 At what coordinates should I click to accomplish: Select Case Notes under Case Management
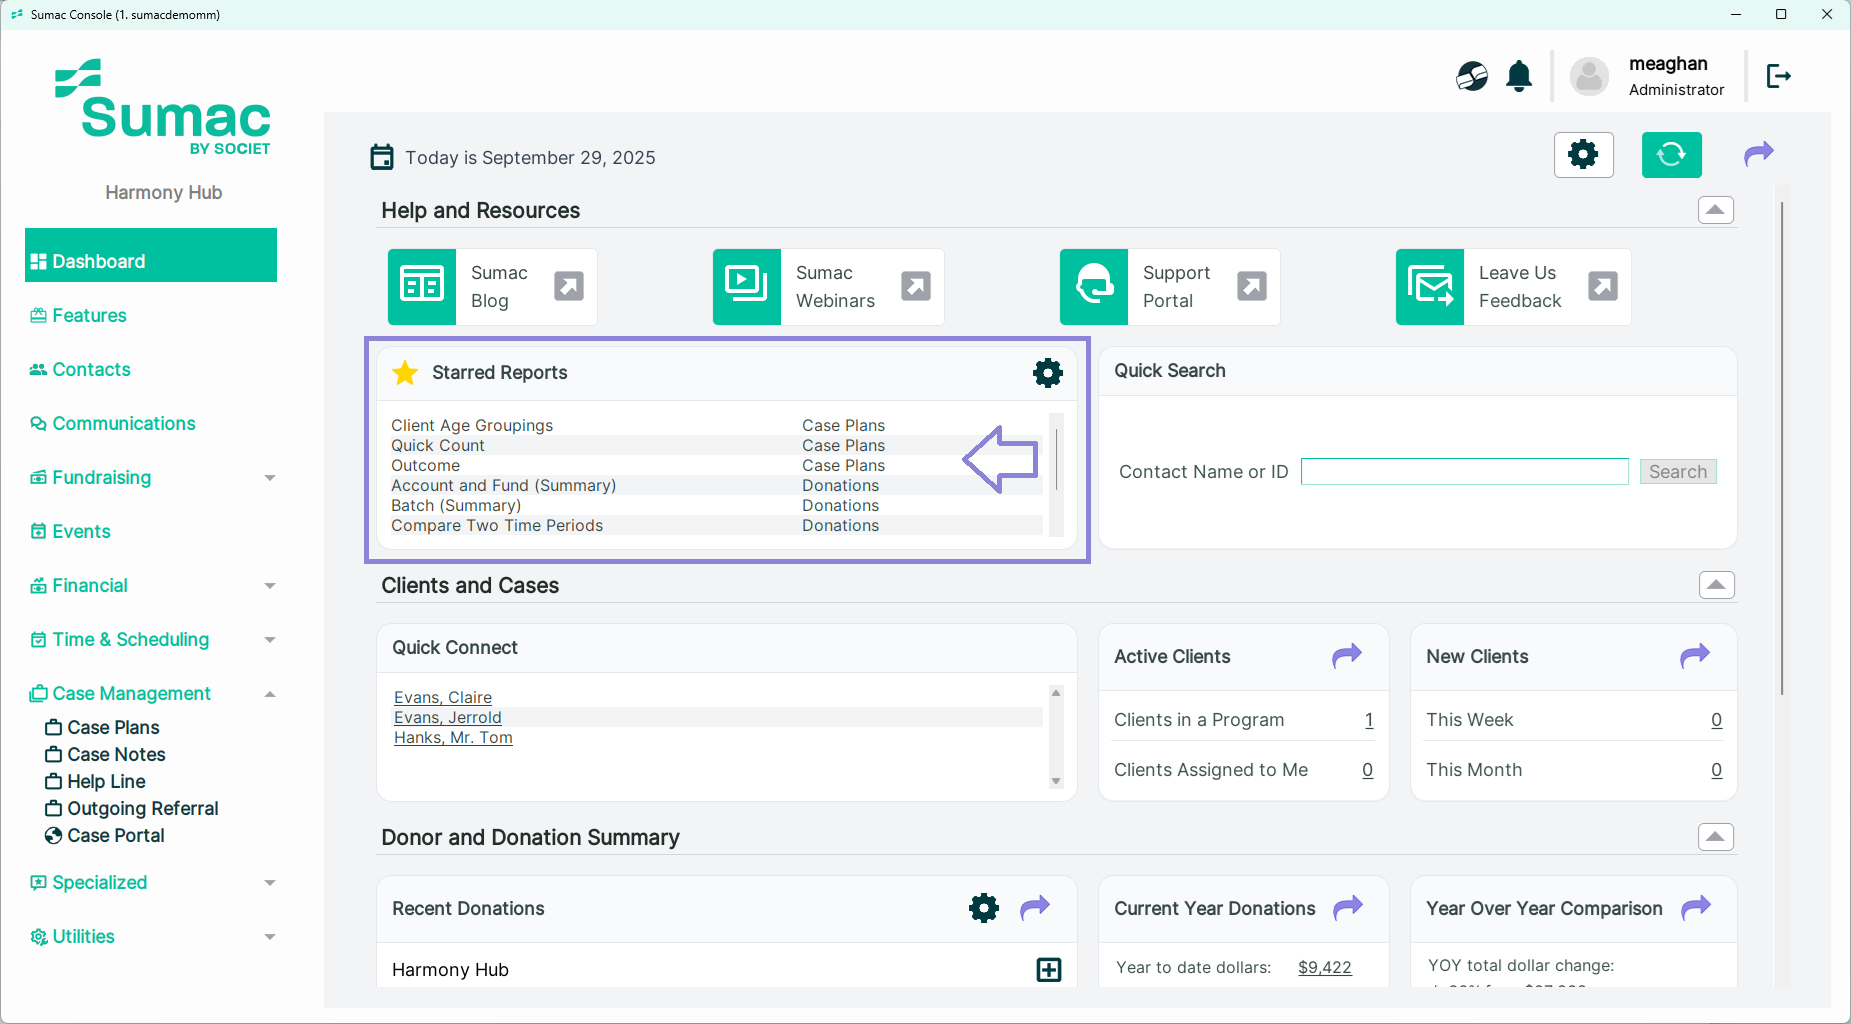(116, 755)
